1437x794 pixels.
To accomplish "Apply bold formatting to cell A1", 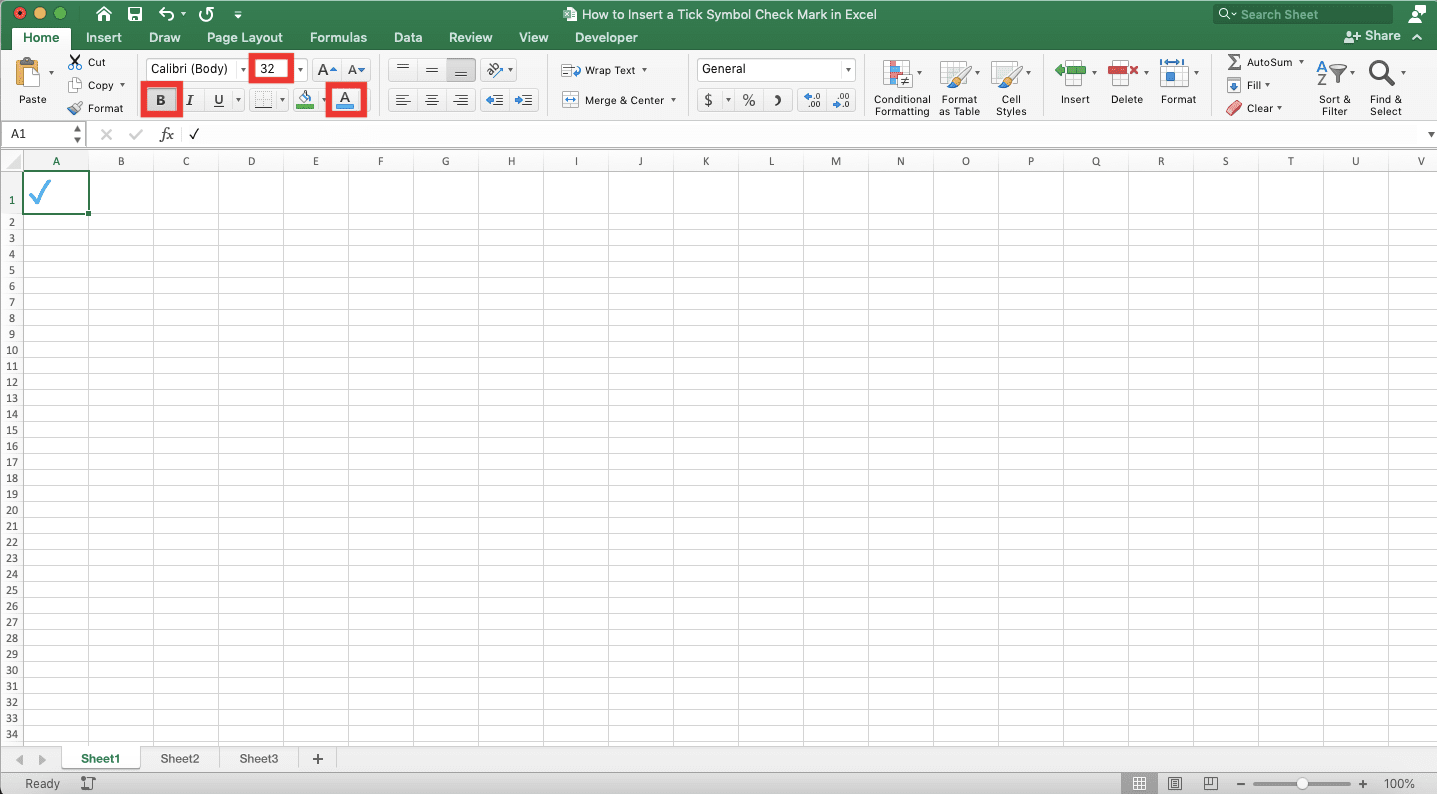I will [161, 100].
